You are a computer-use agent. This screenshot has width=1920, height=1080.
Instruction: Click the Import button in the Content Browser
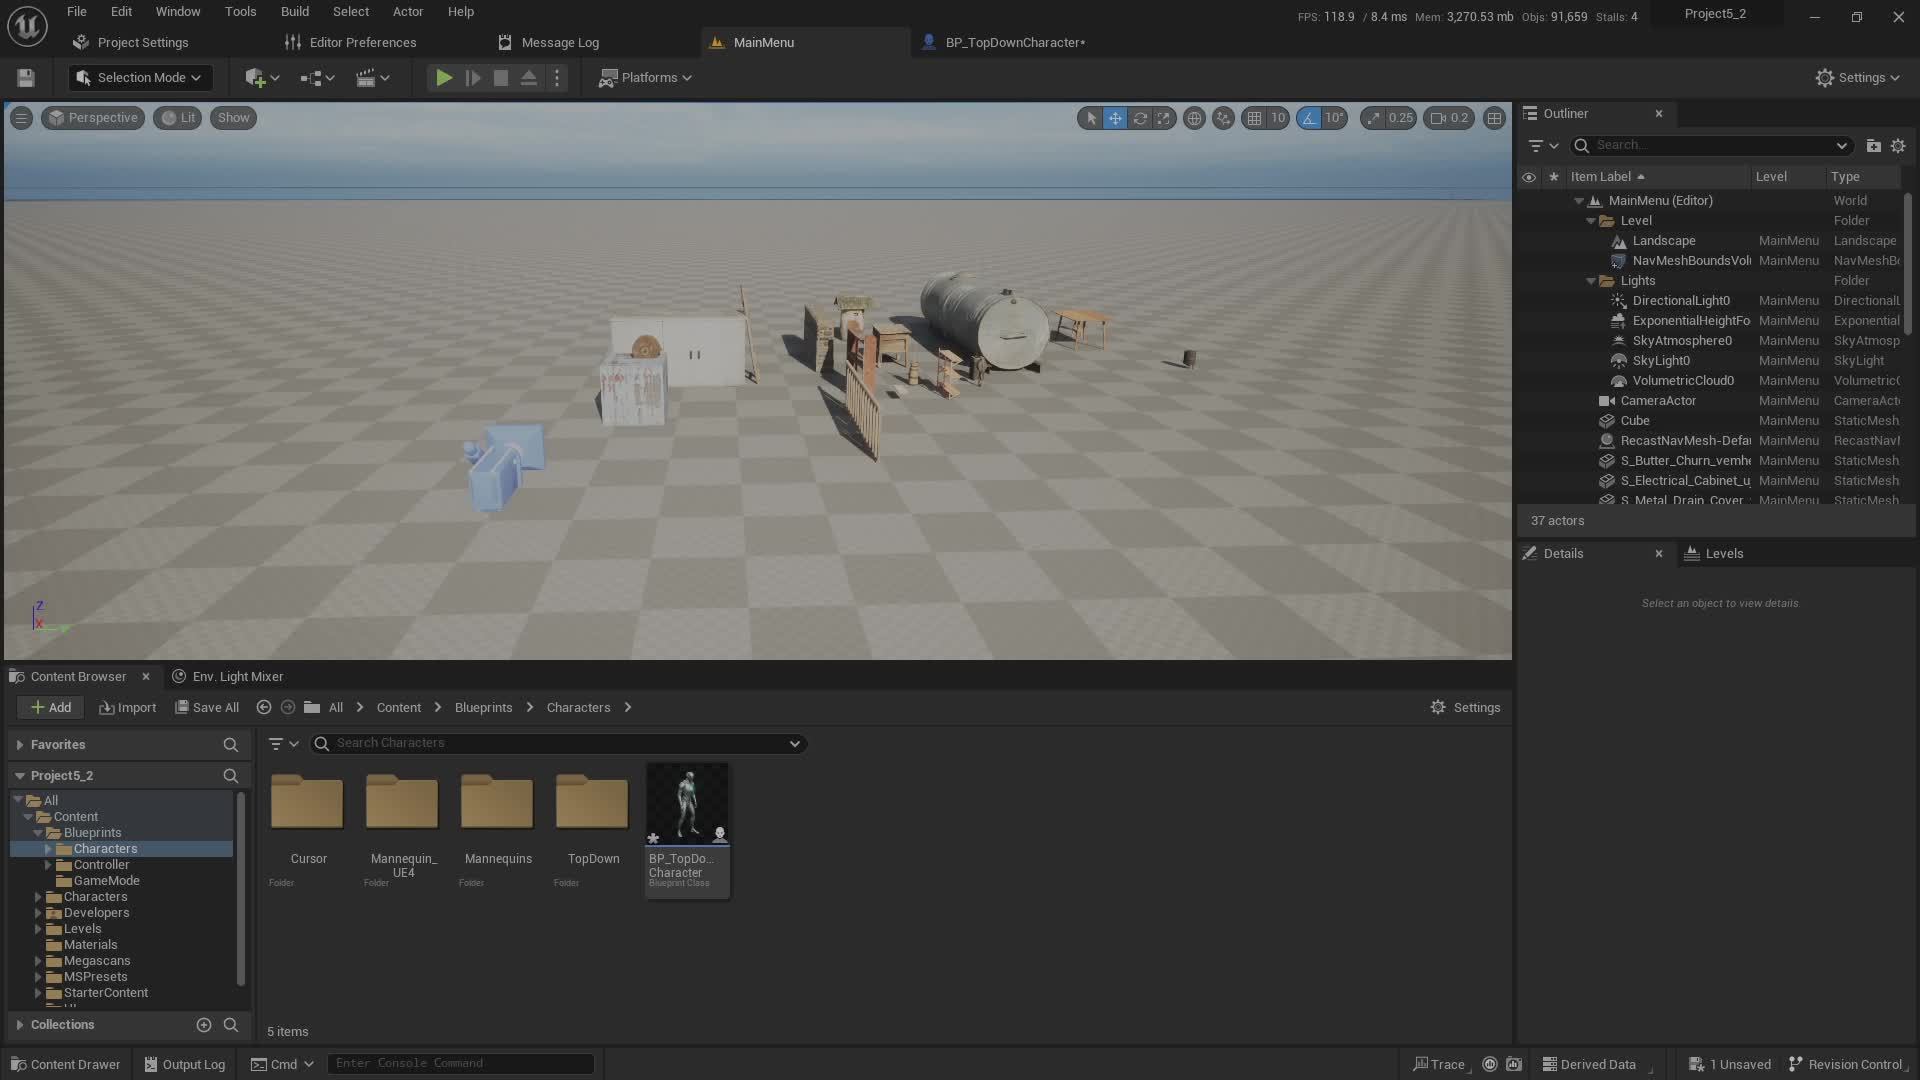pyautogui.click(x=127, y=707)
